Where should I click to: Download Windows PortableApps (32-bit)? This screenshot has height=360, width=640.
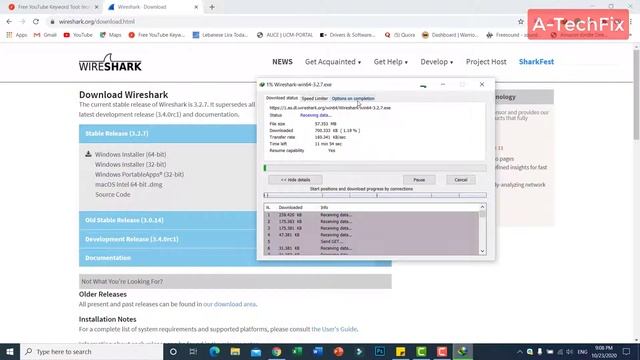point(139,174)
